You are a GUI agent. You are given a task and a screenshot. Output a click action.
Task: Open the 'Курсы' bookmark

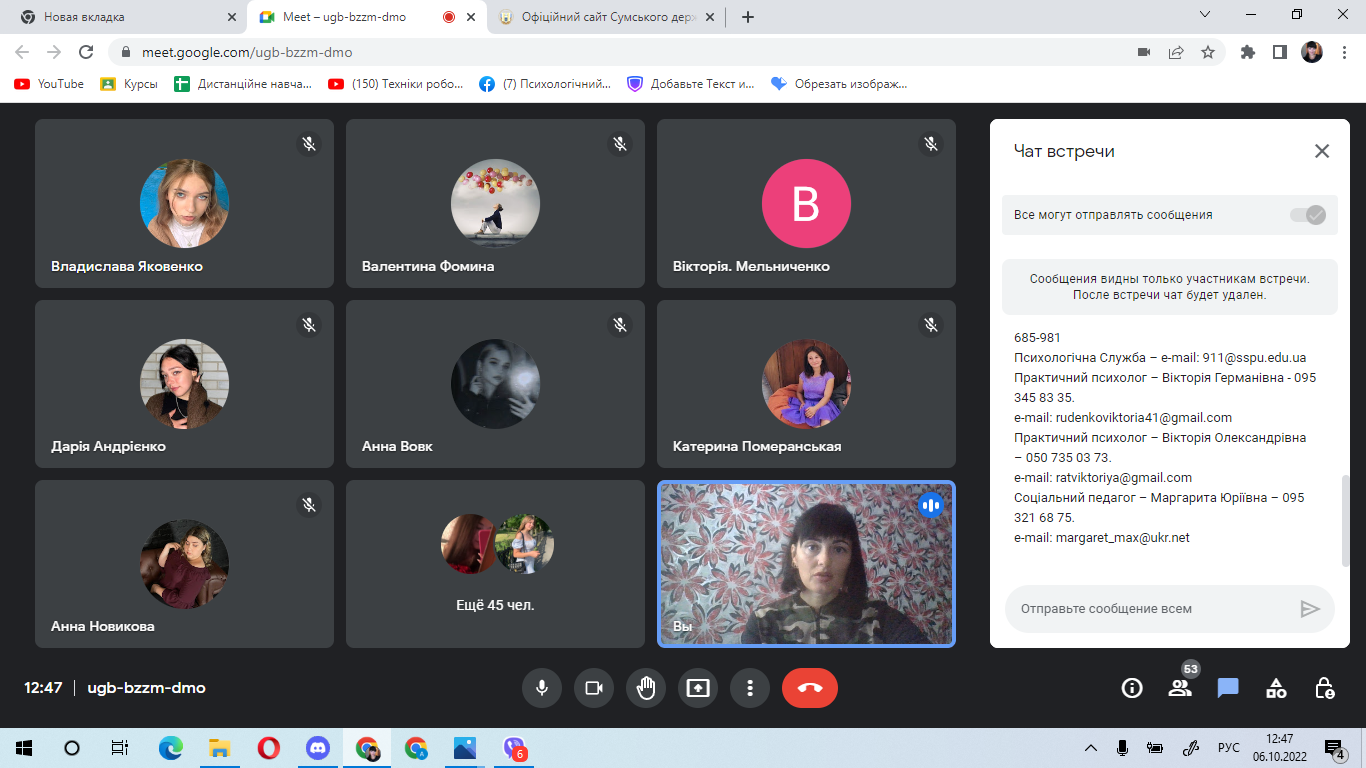pos(129,84)
